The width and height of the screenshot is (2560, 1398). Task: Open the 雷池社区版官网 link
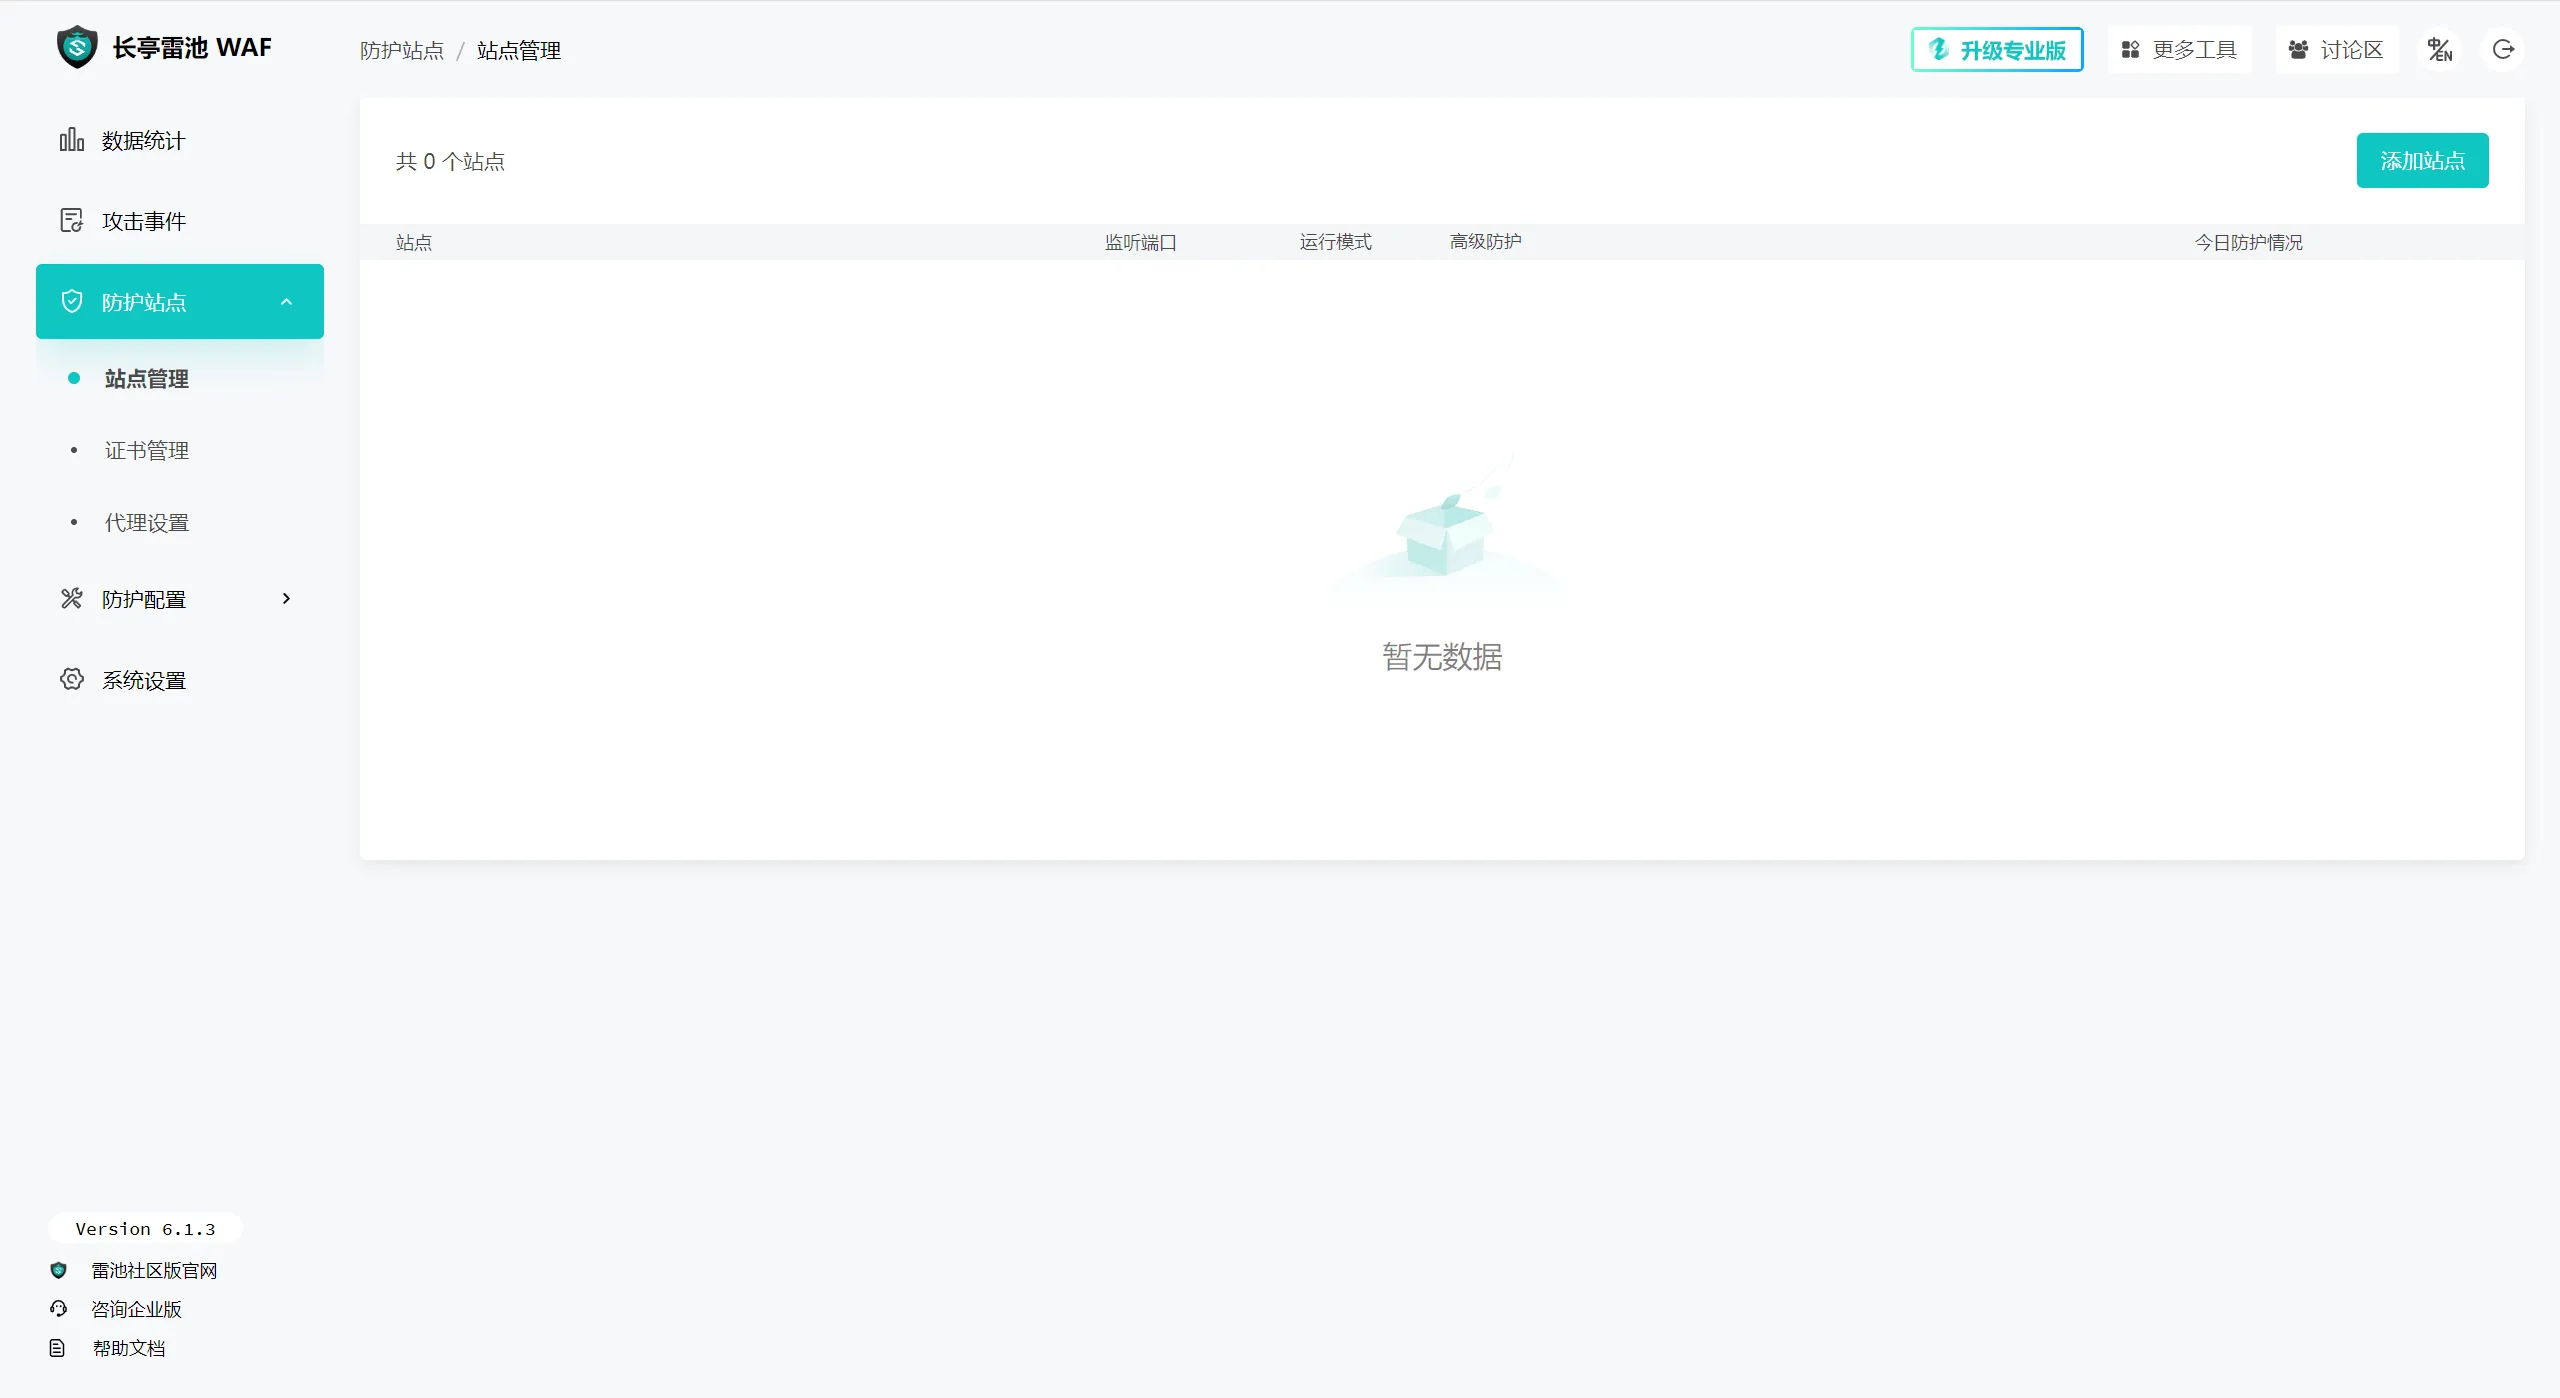tap(154, 1270)
